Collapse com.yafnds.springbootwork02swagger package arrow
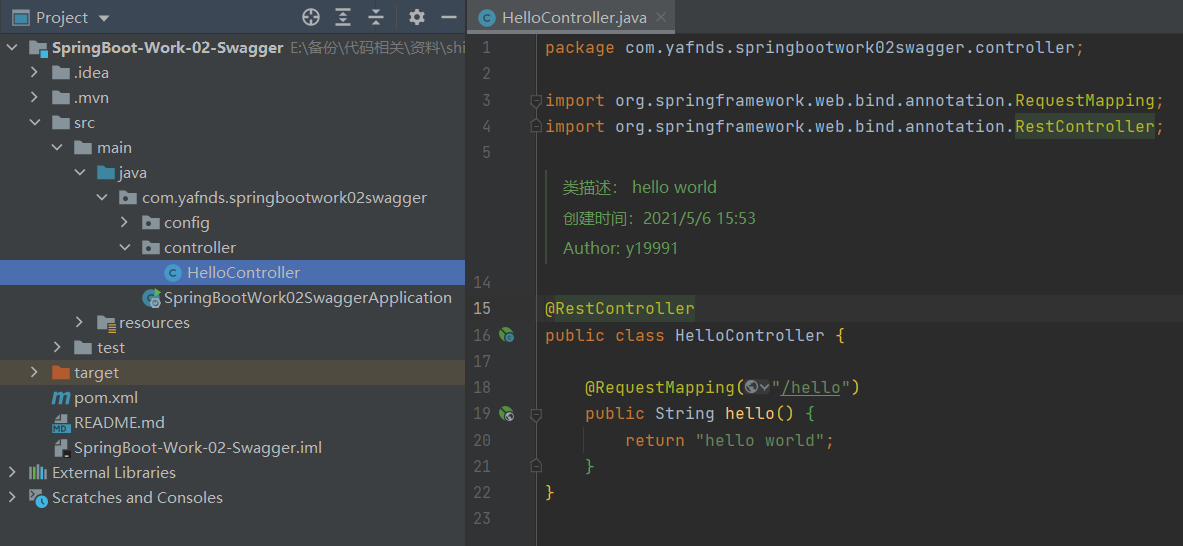Viewport: 1183px width, 546px height. [x=102, y=198]
